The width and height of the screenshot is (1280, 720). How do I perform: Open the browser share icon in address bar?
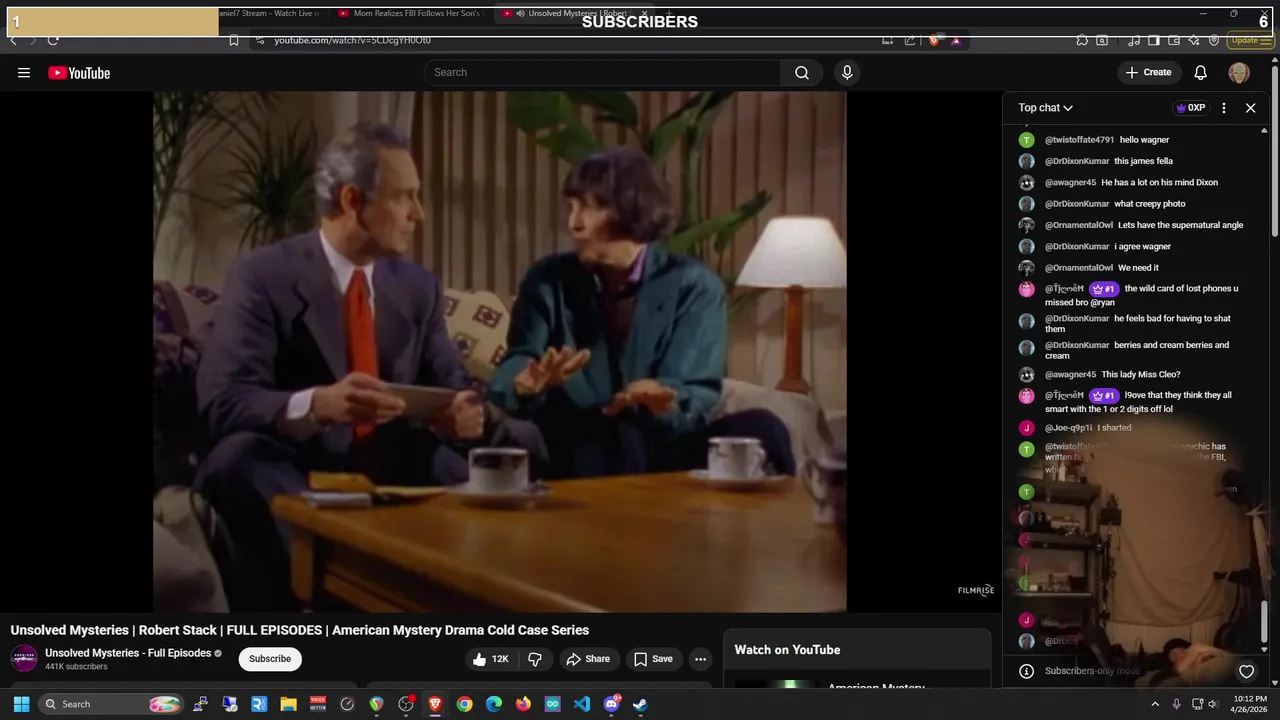(x=910, y=40)
